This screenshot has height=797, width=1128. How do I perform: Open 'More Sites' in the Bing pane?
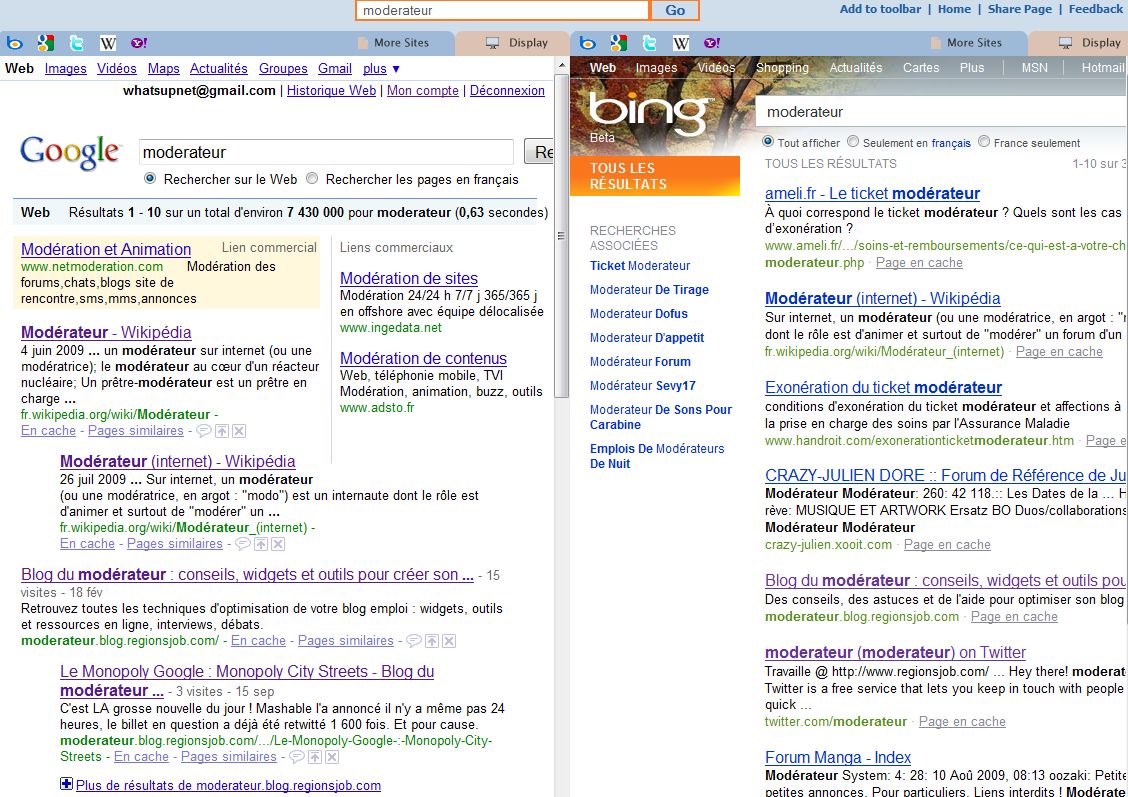(966, 43)
